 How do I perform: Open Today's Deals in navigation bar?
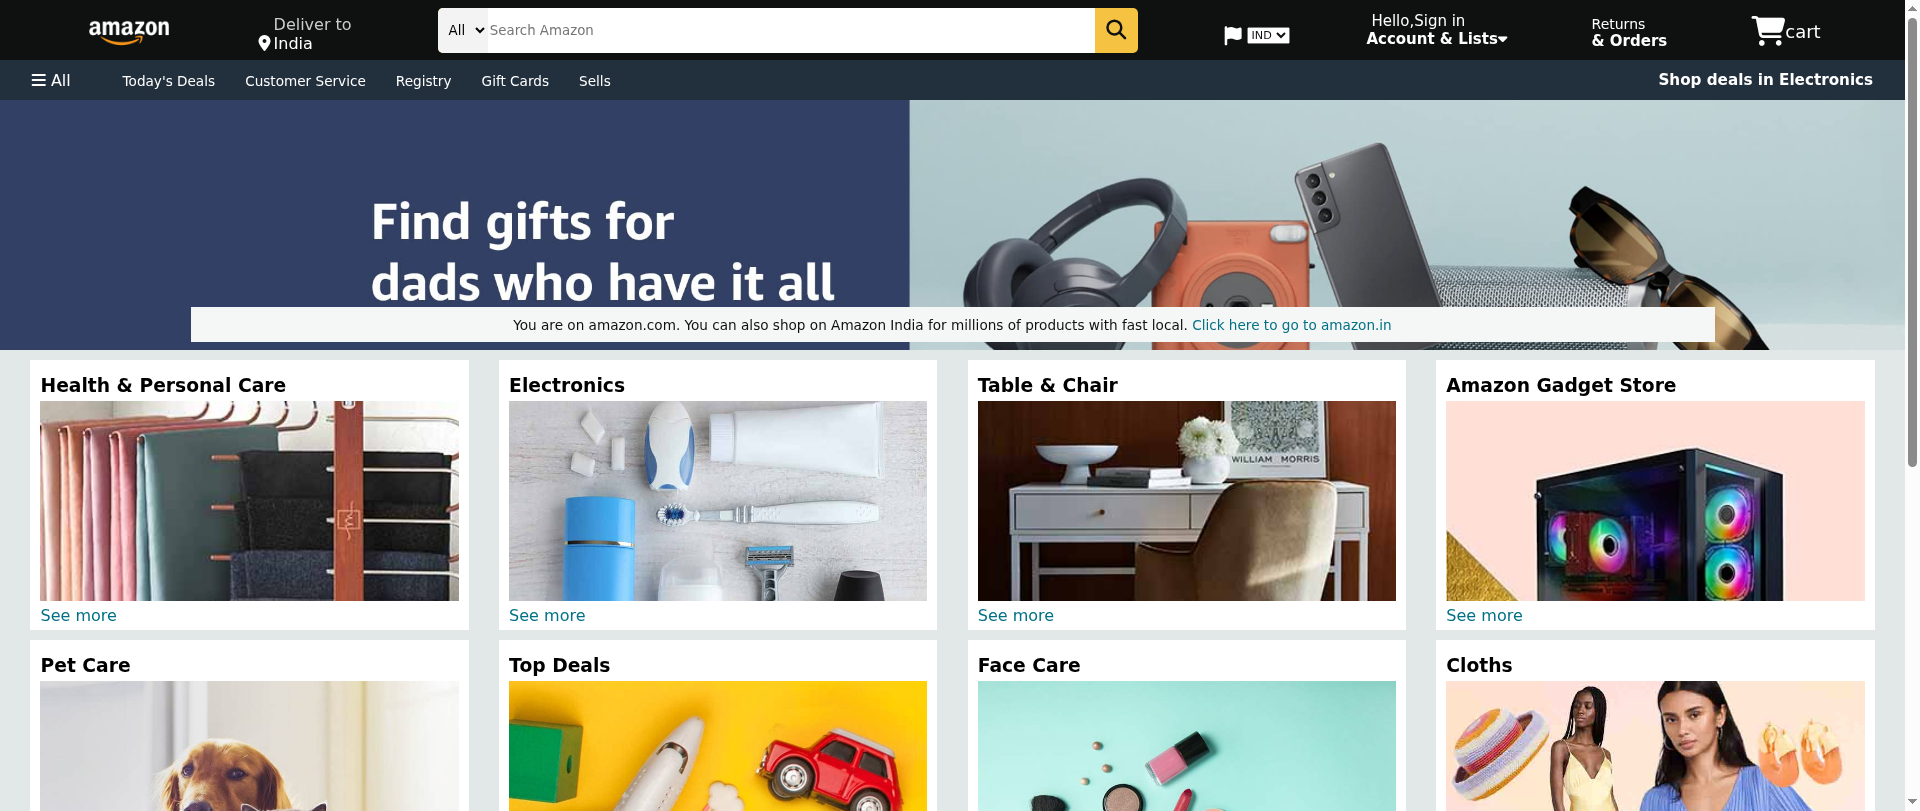pos(168,81)
